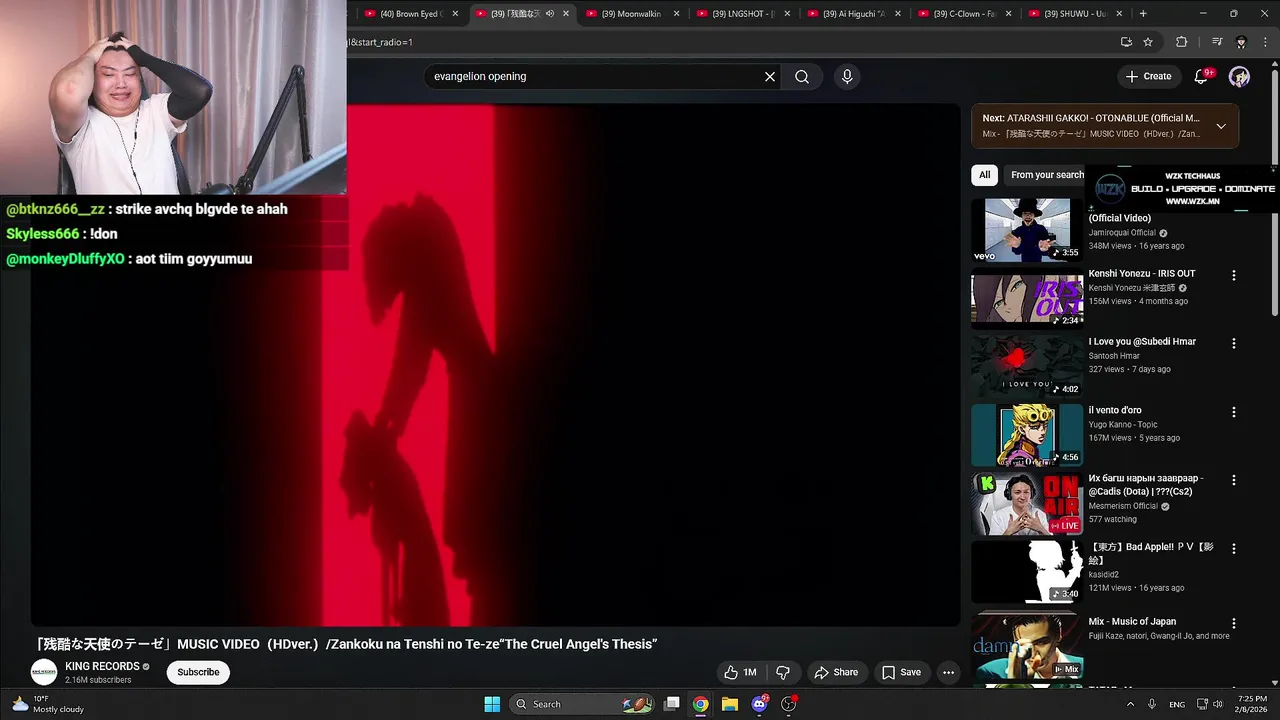This screenshot has height=720, width=1280.
Task: Open Chrome extensions puzzle icon
Action: click(x=1182, y=42)
